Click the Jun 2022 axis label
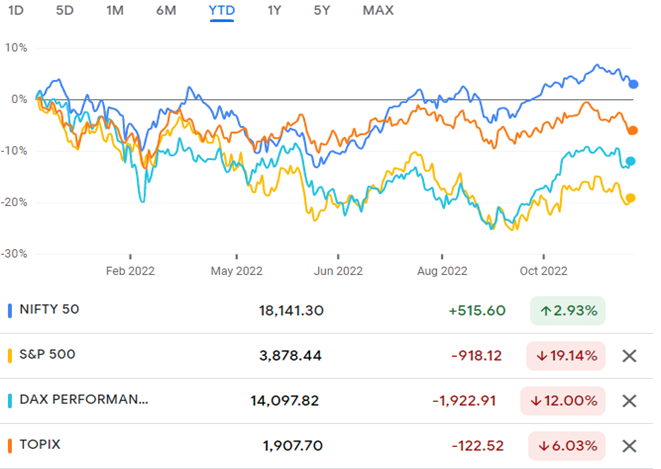Image resolution: width=661 pixels, height=469 pixels. 338,271
